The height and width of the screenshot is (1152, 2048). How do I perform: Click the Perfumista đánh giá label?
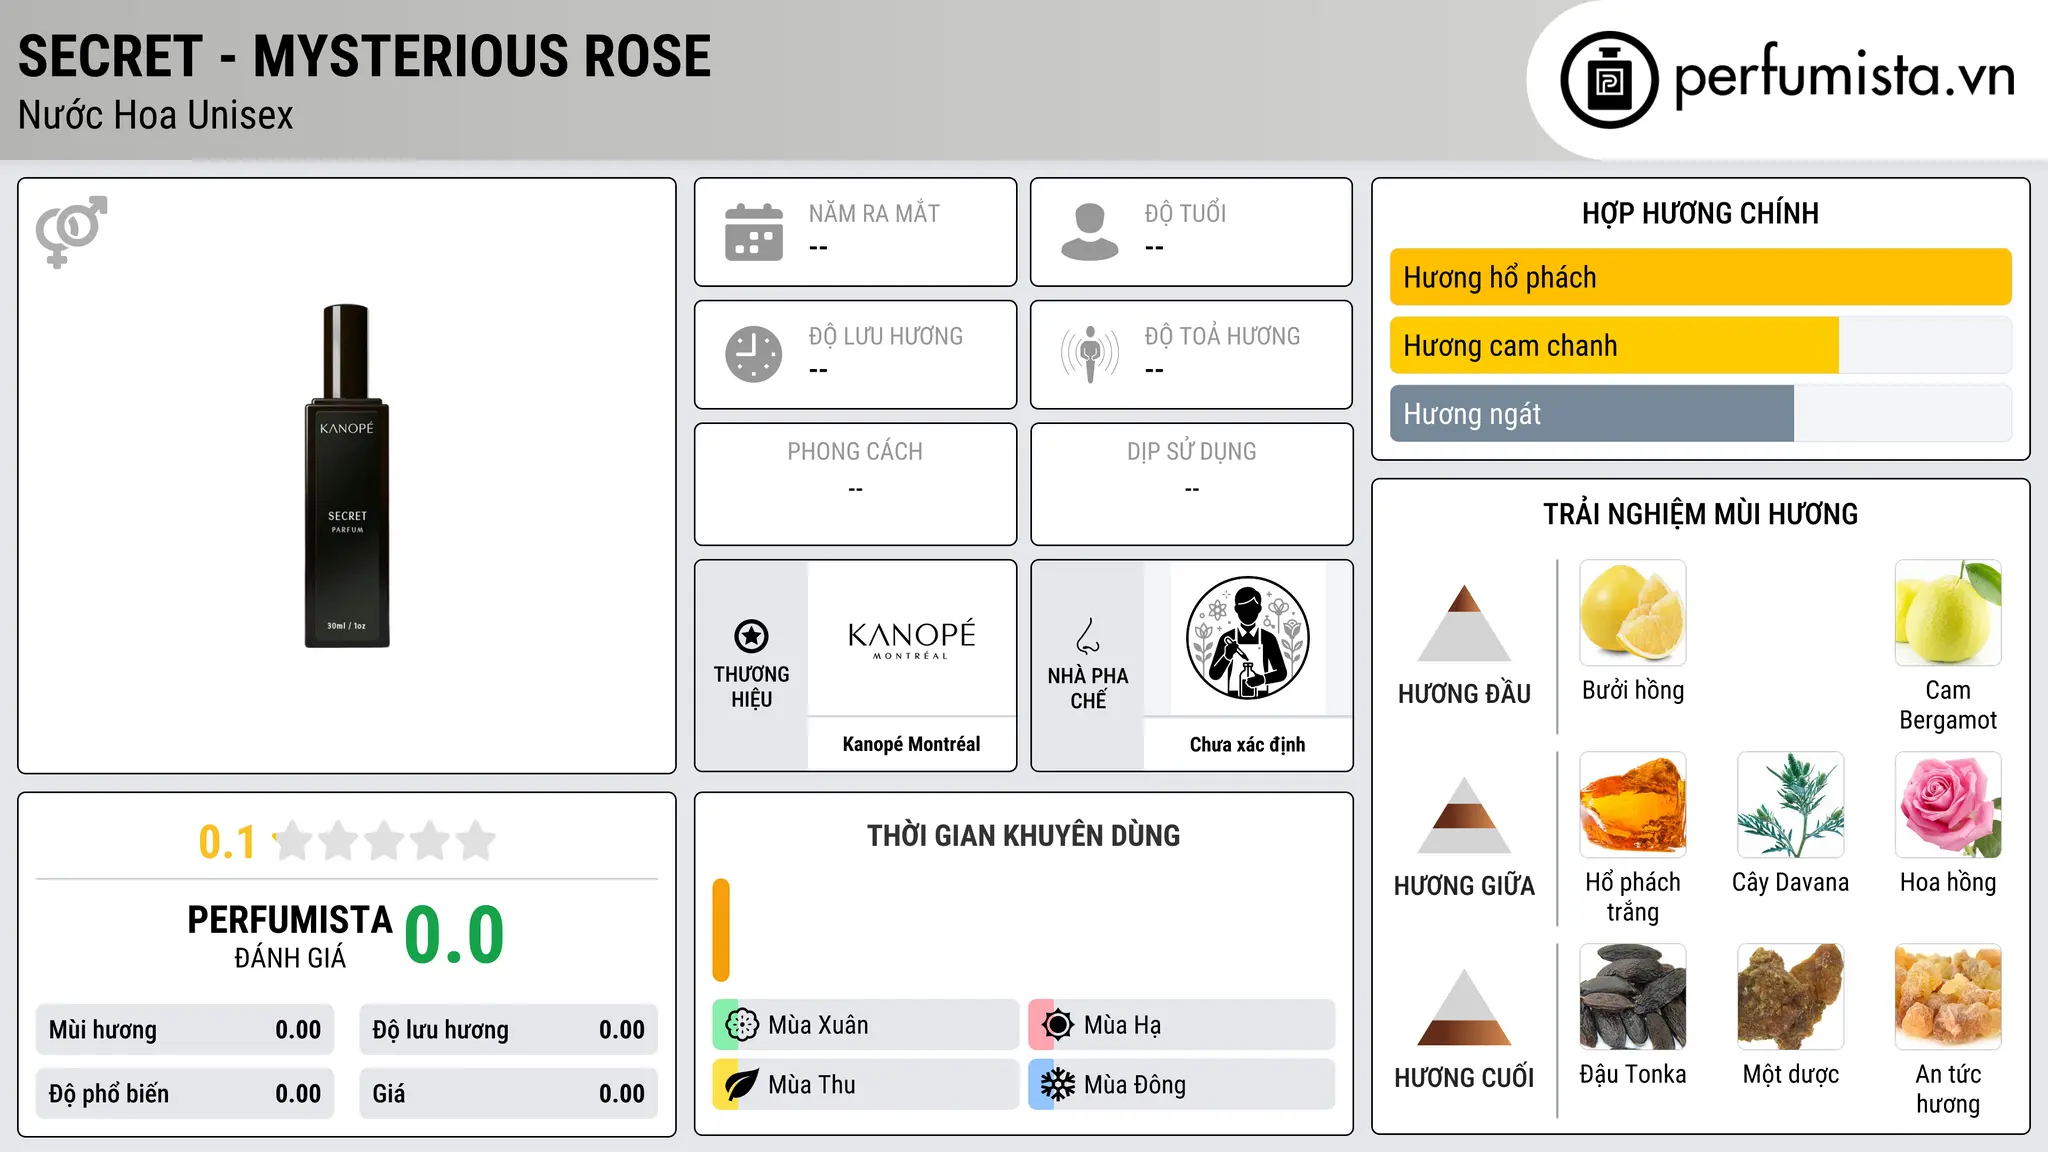290,936
